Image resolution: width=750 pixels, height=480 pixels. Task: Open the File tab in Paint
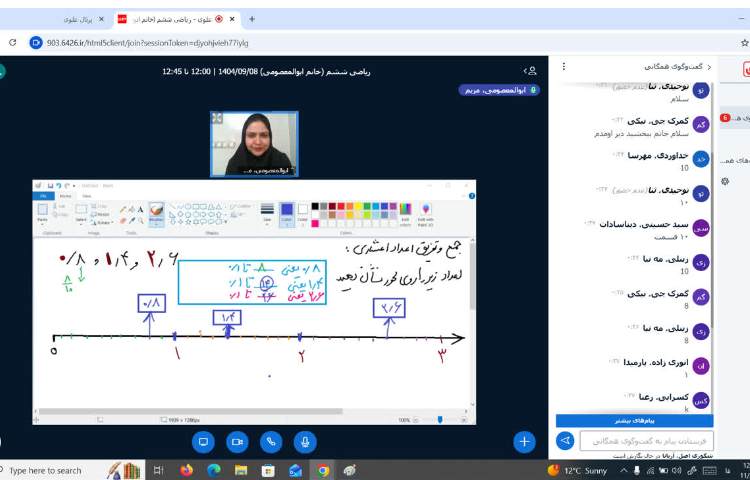[x=44, y=196]
